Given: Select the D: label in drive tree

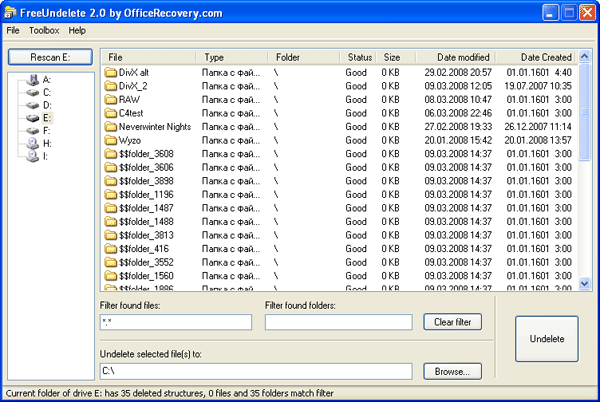Looking at the screenshot, I should point(47,105).
